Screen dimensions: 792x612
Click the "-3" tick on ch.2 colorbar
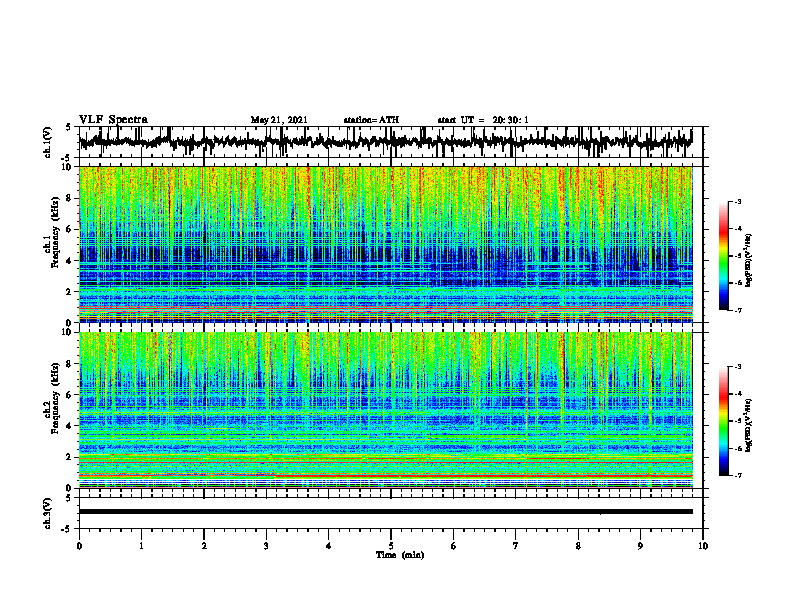click(738, 367)
